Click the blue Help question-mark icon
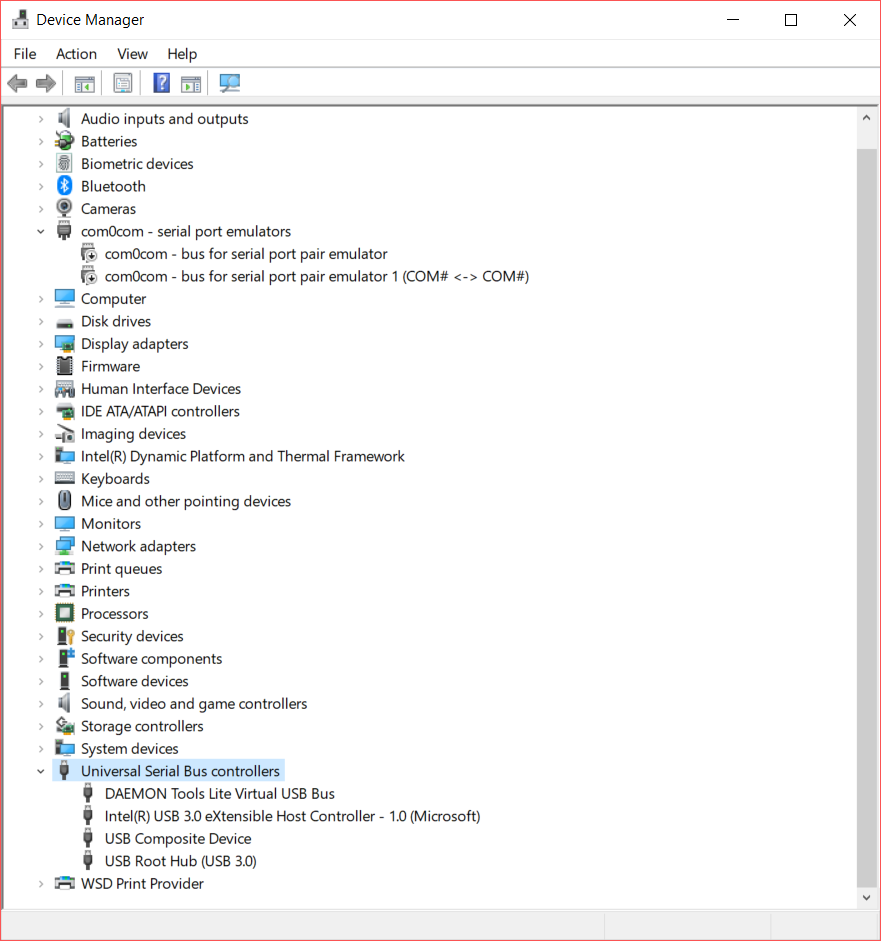Image resolution: width=881 pixels, height=941 pixels. pos(161,83)
